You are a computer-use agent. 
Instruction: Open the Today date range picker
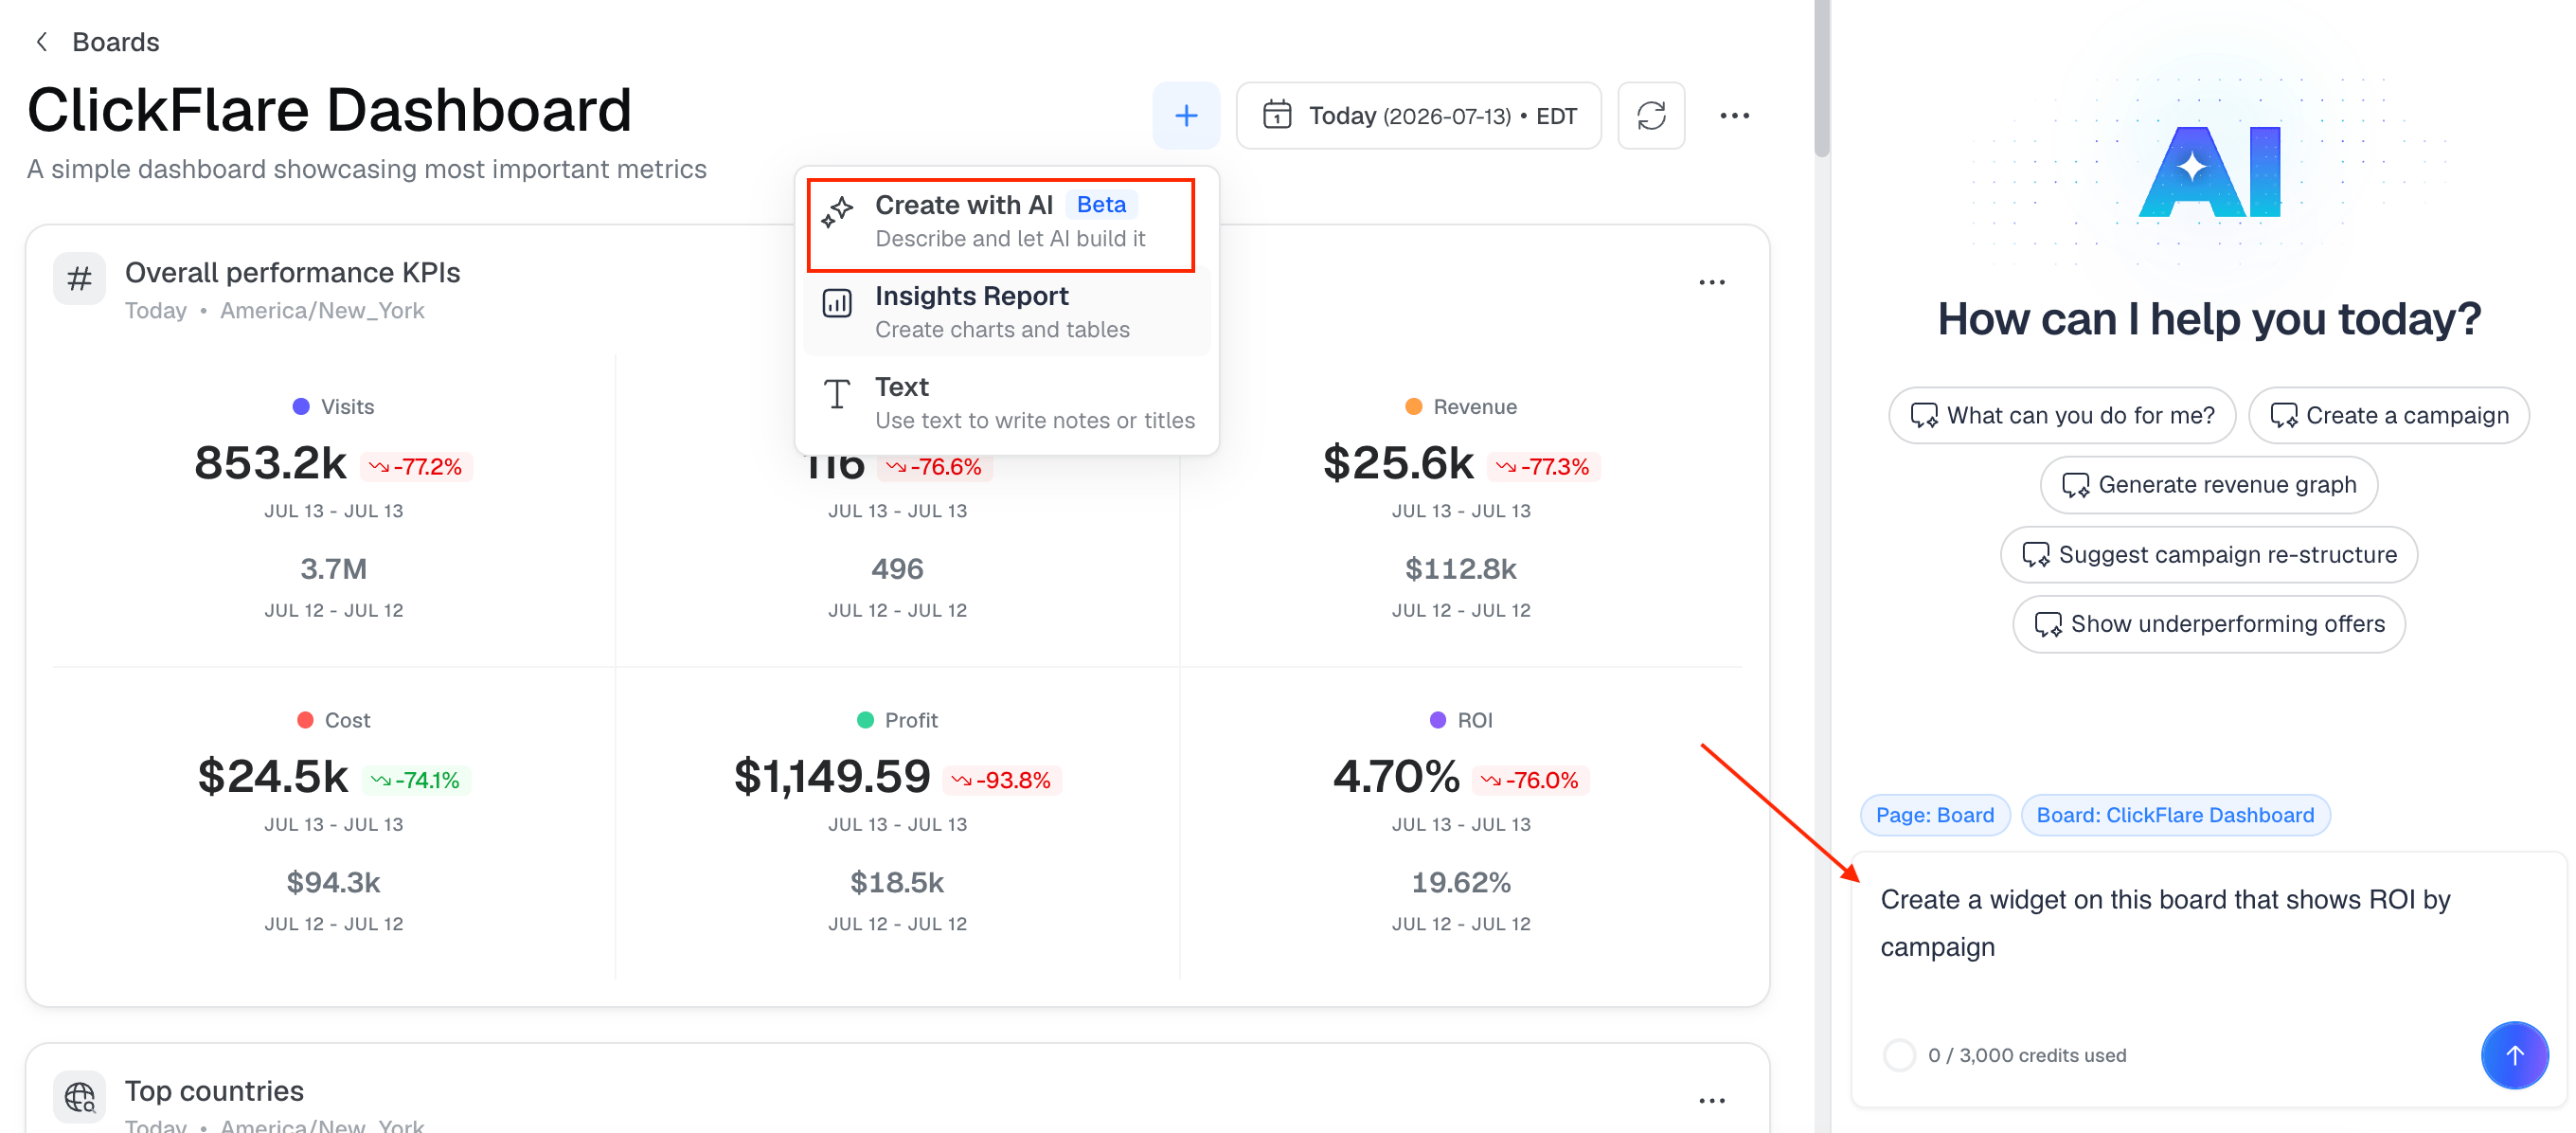point(1418,116)
